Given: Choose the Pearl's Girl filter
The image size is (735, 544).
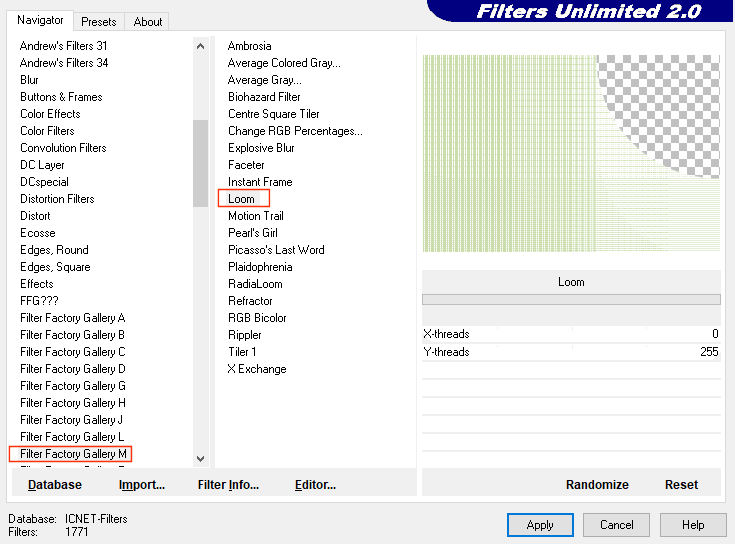Looking at the screenshot, I should [253, 233].
